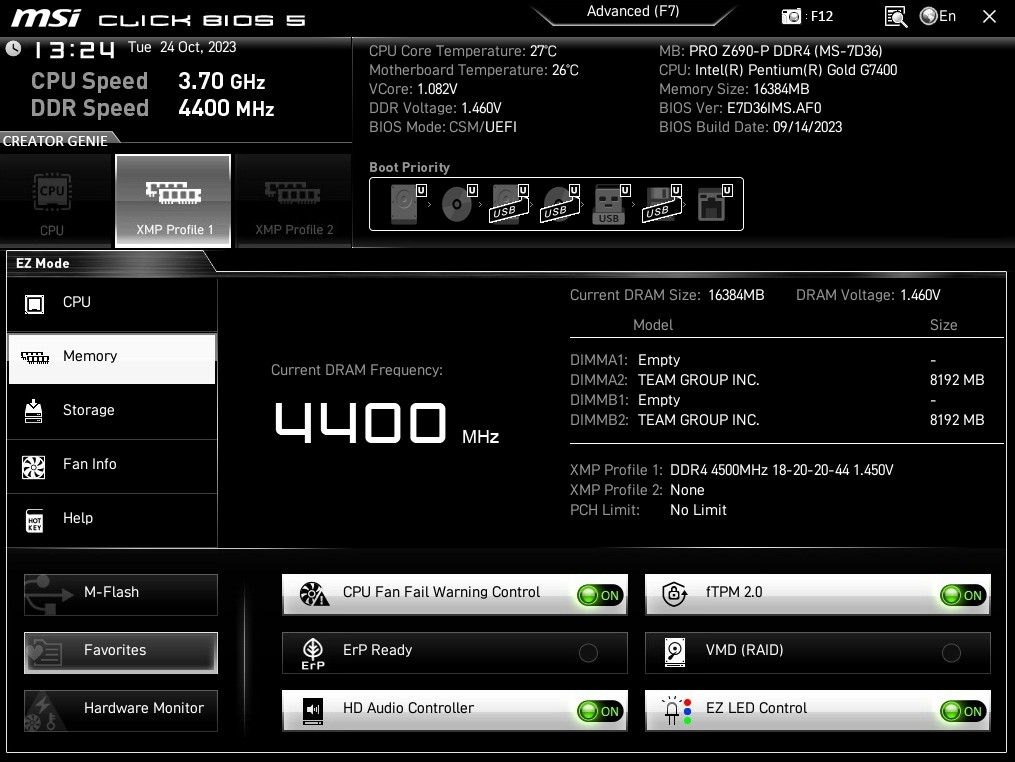Open the CPU section in EZ Mode
This screenshot has width=1015, height=762.
coord(112,303)
